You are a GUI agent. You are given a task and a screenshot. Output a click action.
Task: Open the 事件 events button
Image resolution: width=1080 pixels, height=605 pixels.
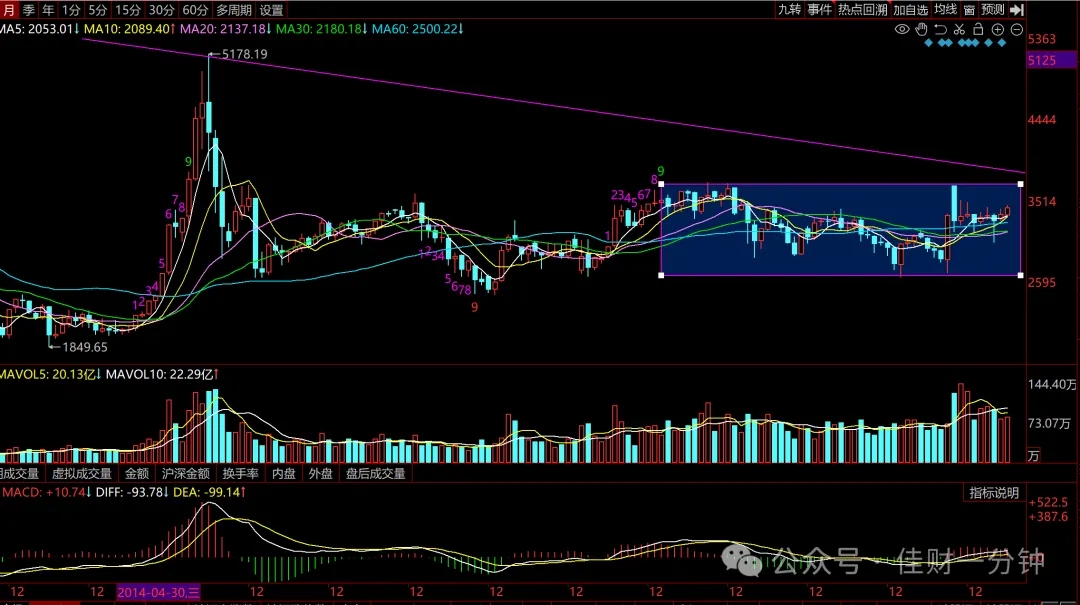(x=820, y=10)
